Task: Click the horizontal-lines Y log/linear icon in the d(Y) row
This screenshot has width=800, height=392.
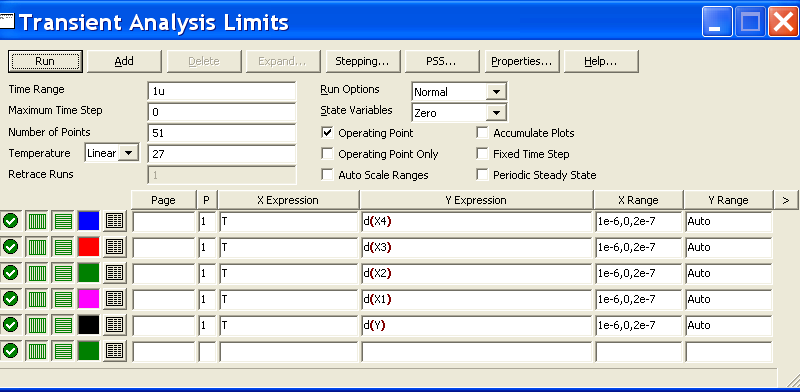Action: (63, 325)
